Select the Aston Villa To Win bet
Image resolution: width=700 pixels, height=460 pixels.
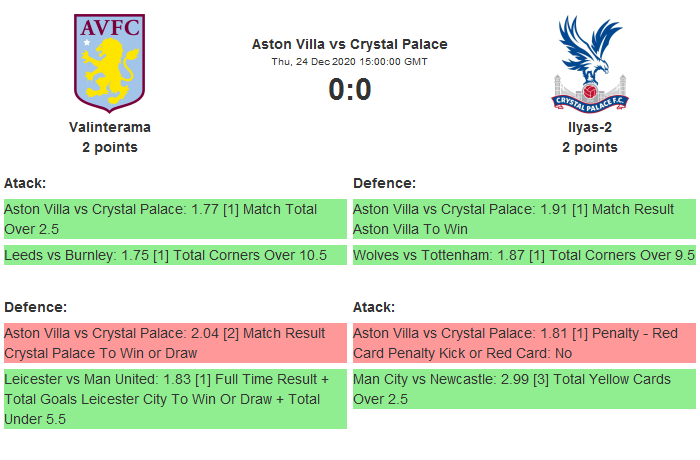(x=523, y=219)
